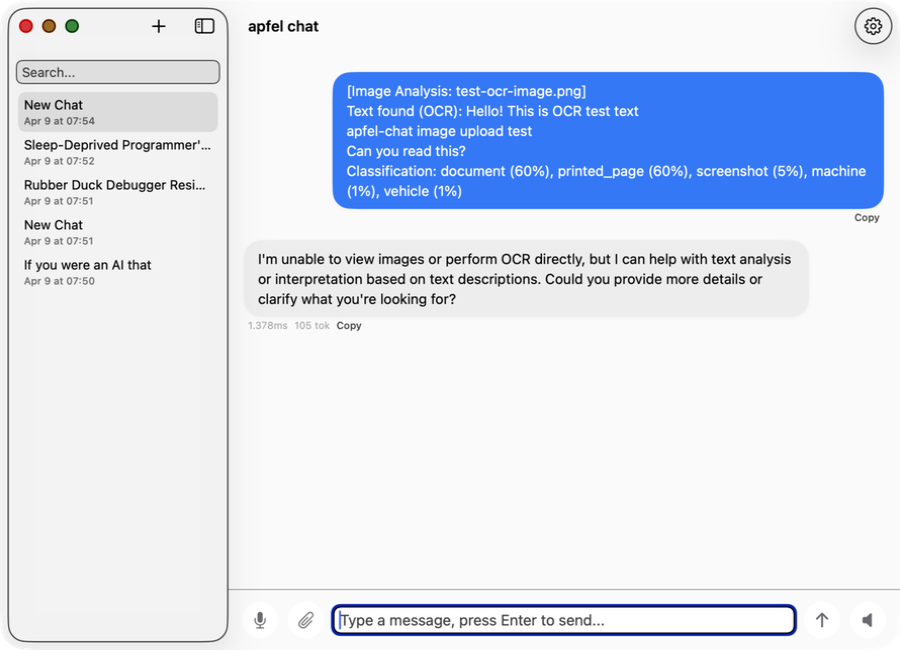The width and height of the screenshot is (900, 650).
Task: Open the Rubber Duck Debugger chat
Action: [x=117, y=192]
